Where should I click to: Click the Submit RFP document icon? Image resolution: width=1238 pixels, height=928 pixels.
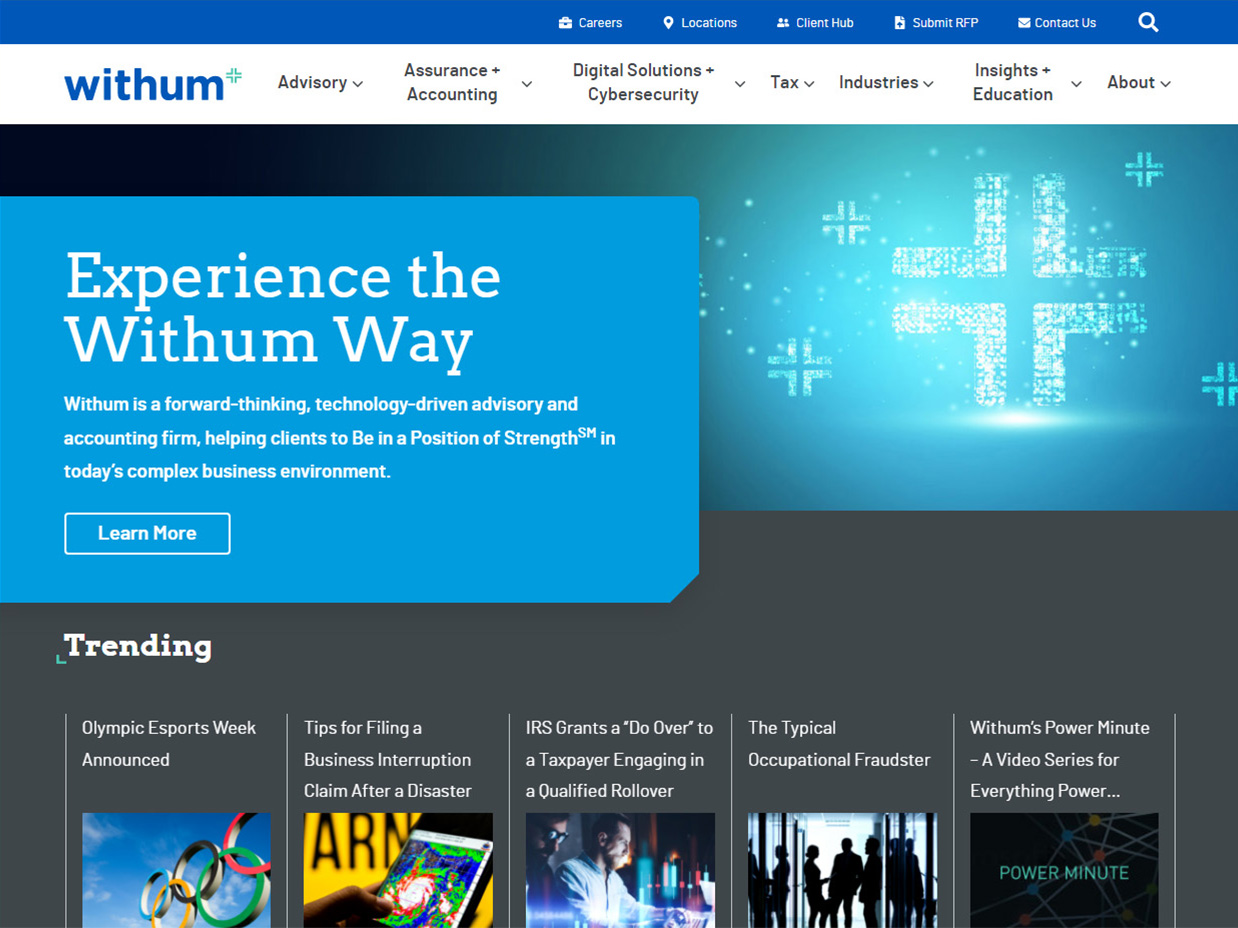tap(899, 23)
